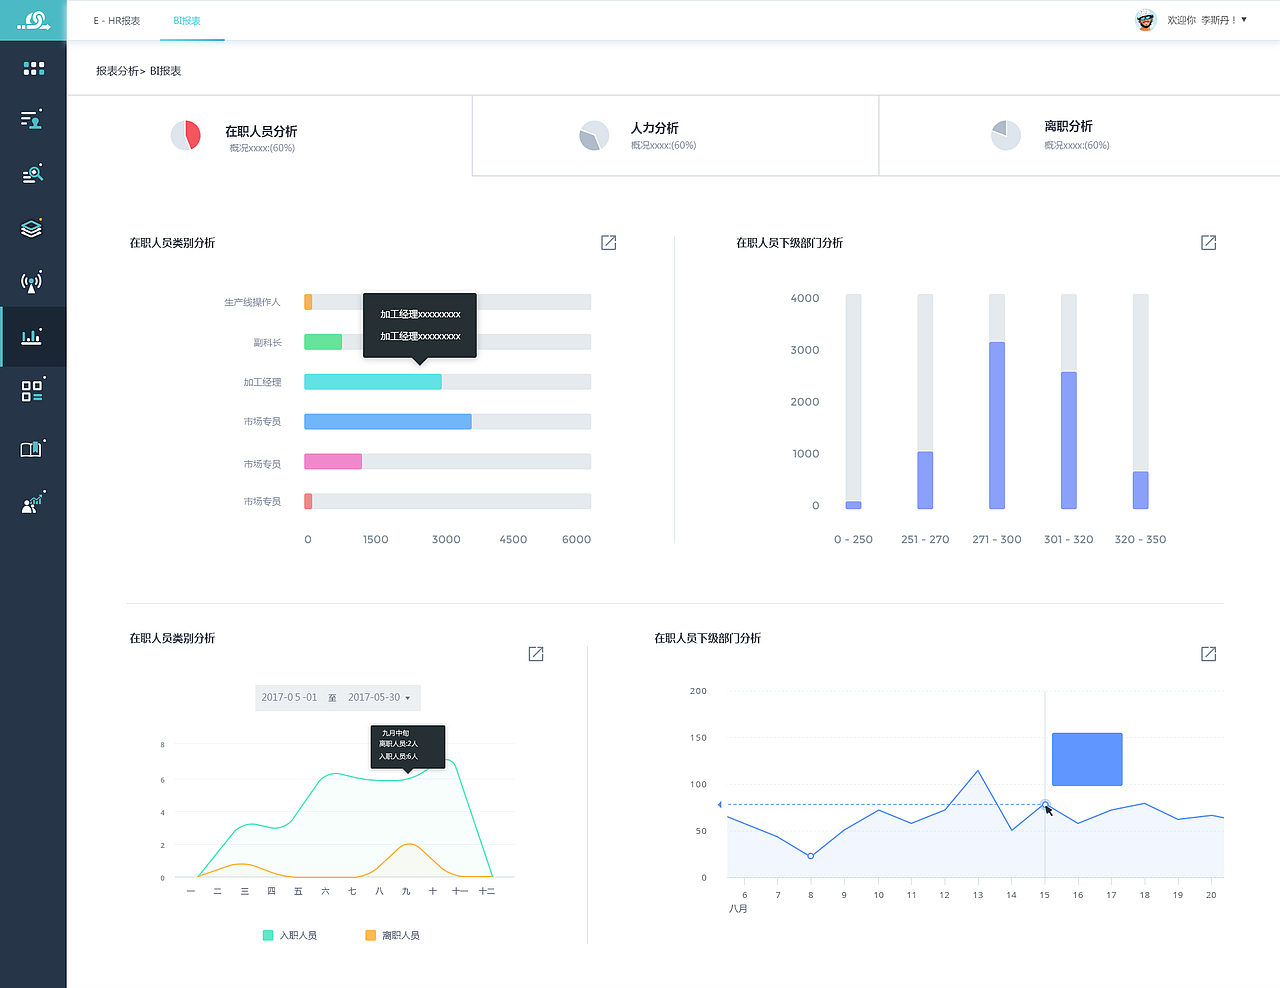Screen dimensions: 1280x988
Task: Go to 报表分析 in the breadcrumb
Action: coord(118,71)
